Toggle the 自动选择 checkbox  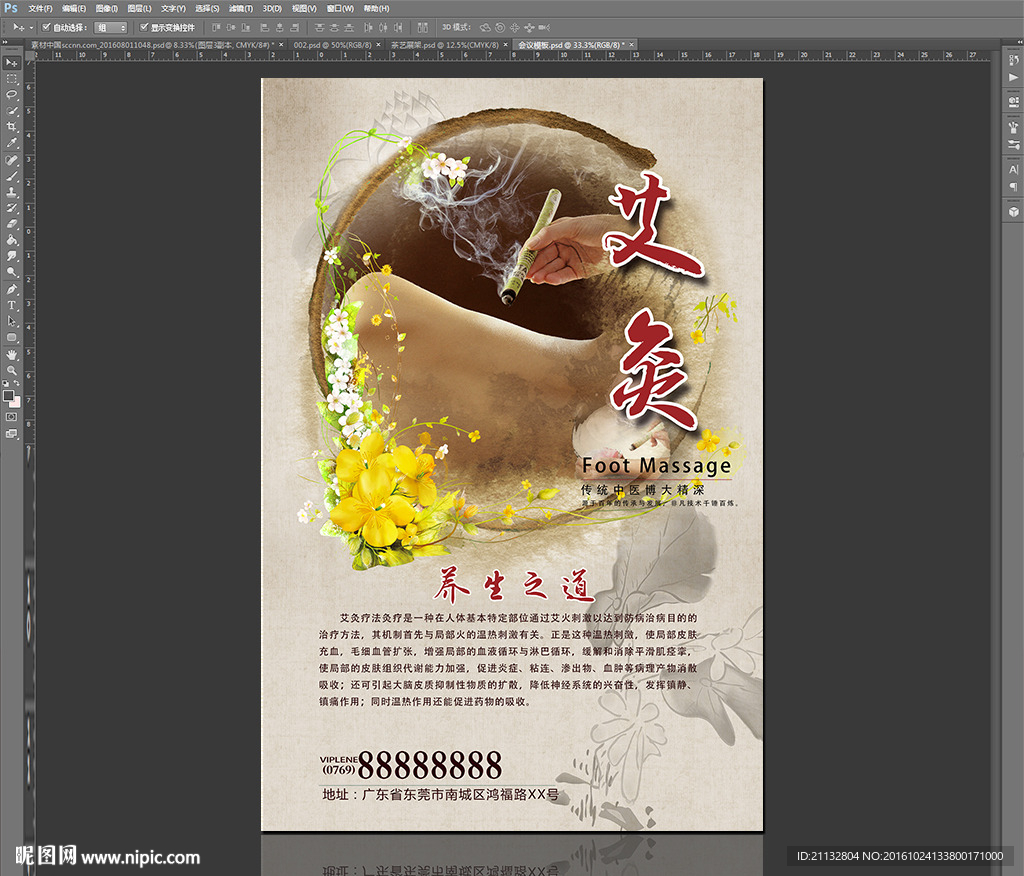[x=46, y=27]
